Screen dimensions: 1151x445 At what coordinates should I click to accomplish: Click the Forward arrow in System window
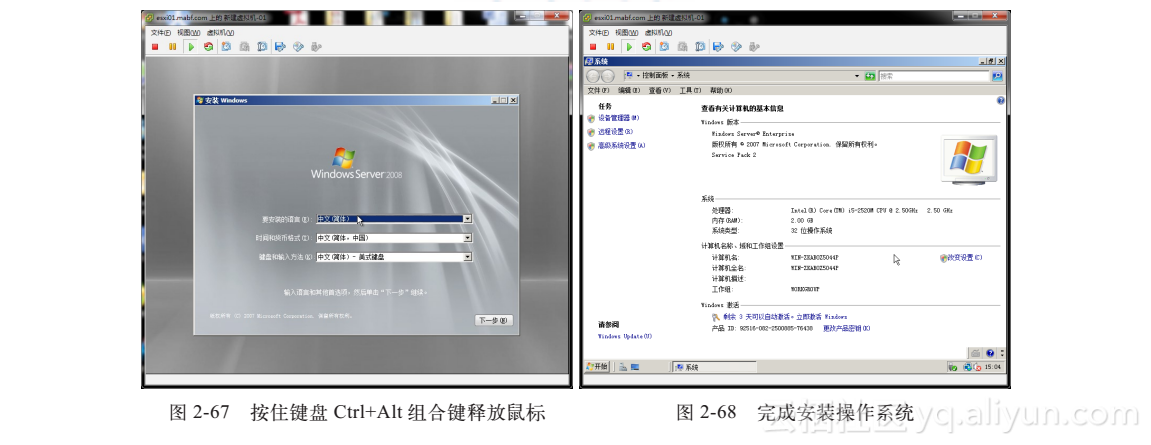coord(607,76)
